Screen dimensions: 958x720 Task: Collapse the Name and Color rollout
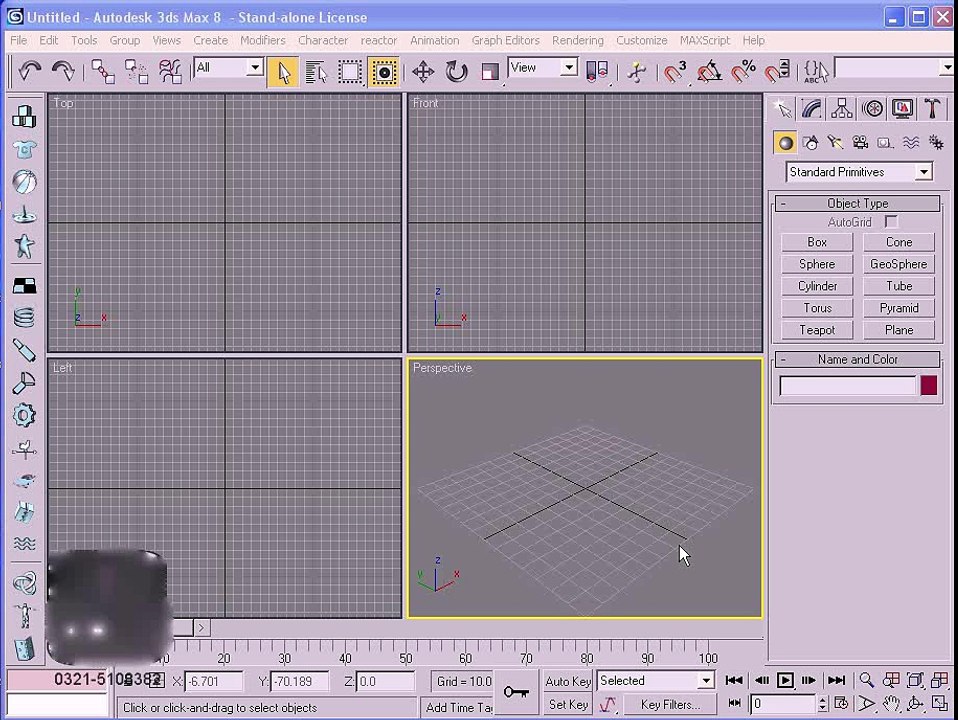pos(857,359)
